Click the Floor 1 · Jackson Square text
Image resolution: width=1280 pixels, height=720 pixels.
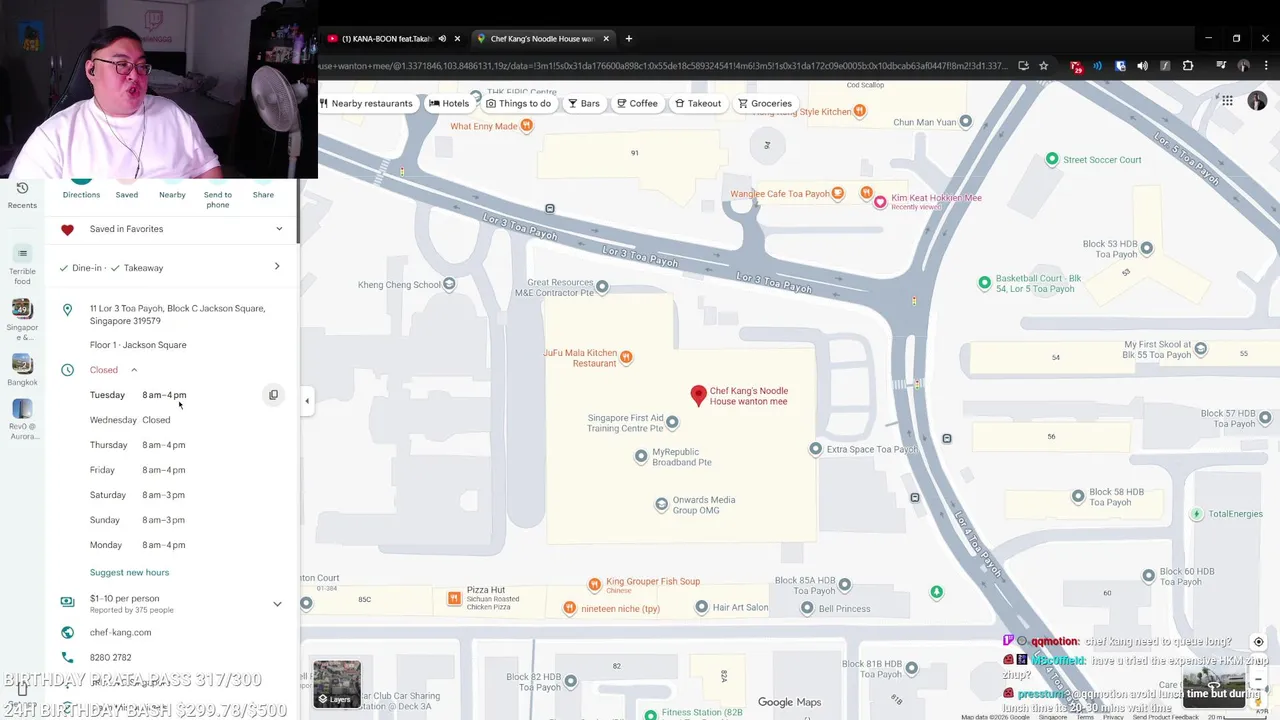tap(138, 345)
